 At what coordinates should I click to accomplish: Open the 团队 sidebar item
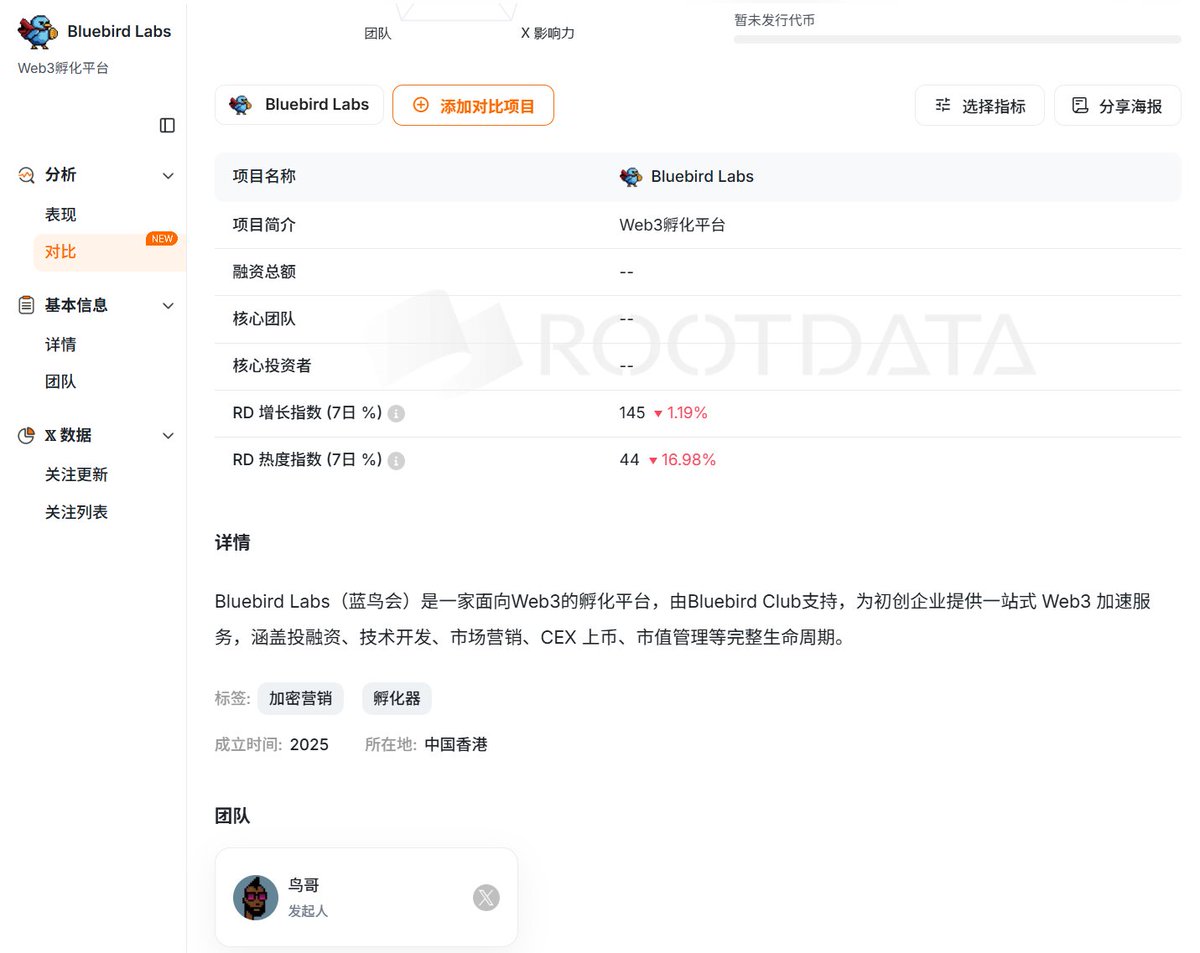(x=61, y=382)
